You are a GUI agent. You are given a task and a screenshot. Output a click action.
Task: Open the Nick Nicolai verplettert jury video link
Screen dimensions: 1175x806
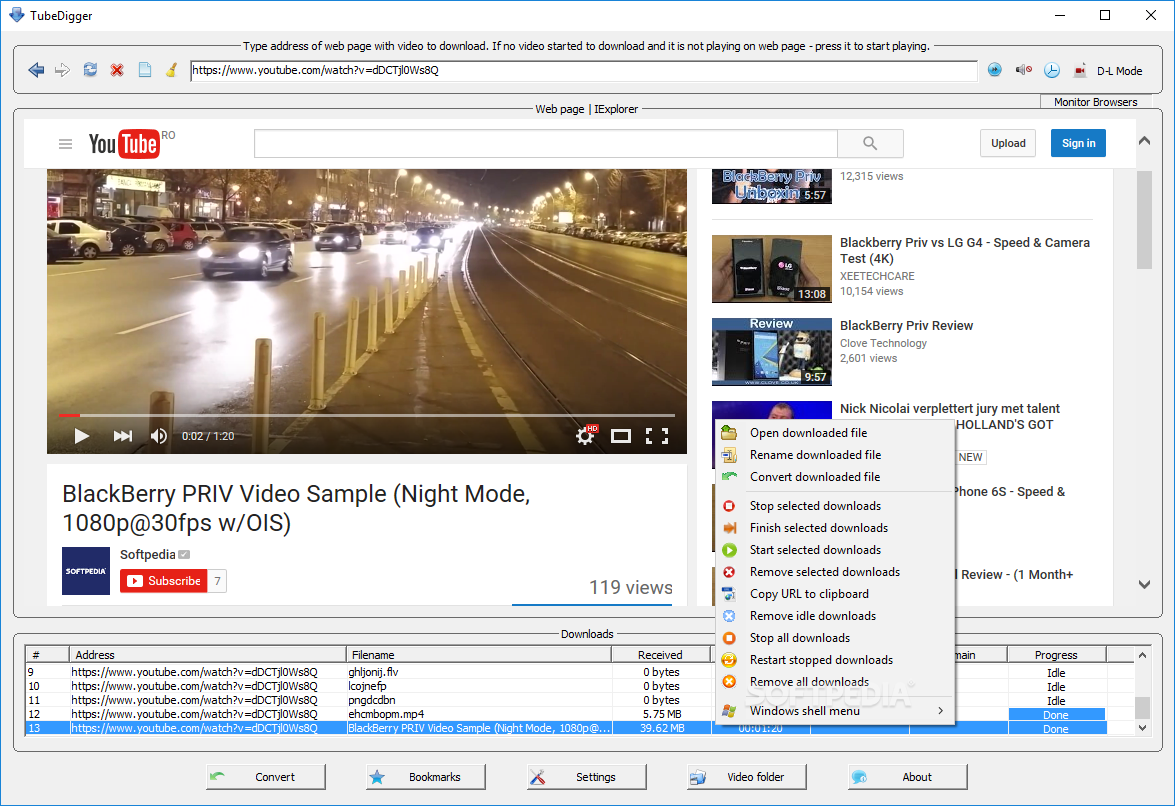coord(949,409)
